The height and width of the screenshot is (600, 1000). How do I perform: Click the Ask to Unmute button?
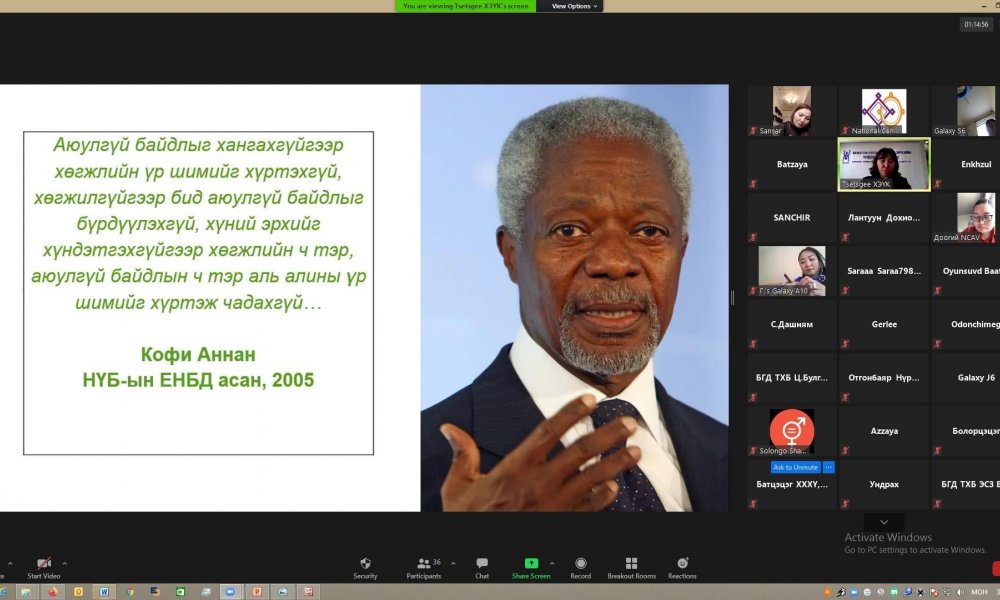pos(795,467)
